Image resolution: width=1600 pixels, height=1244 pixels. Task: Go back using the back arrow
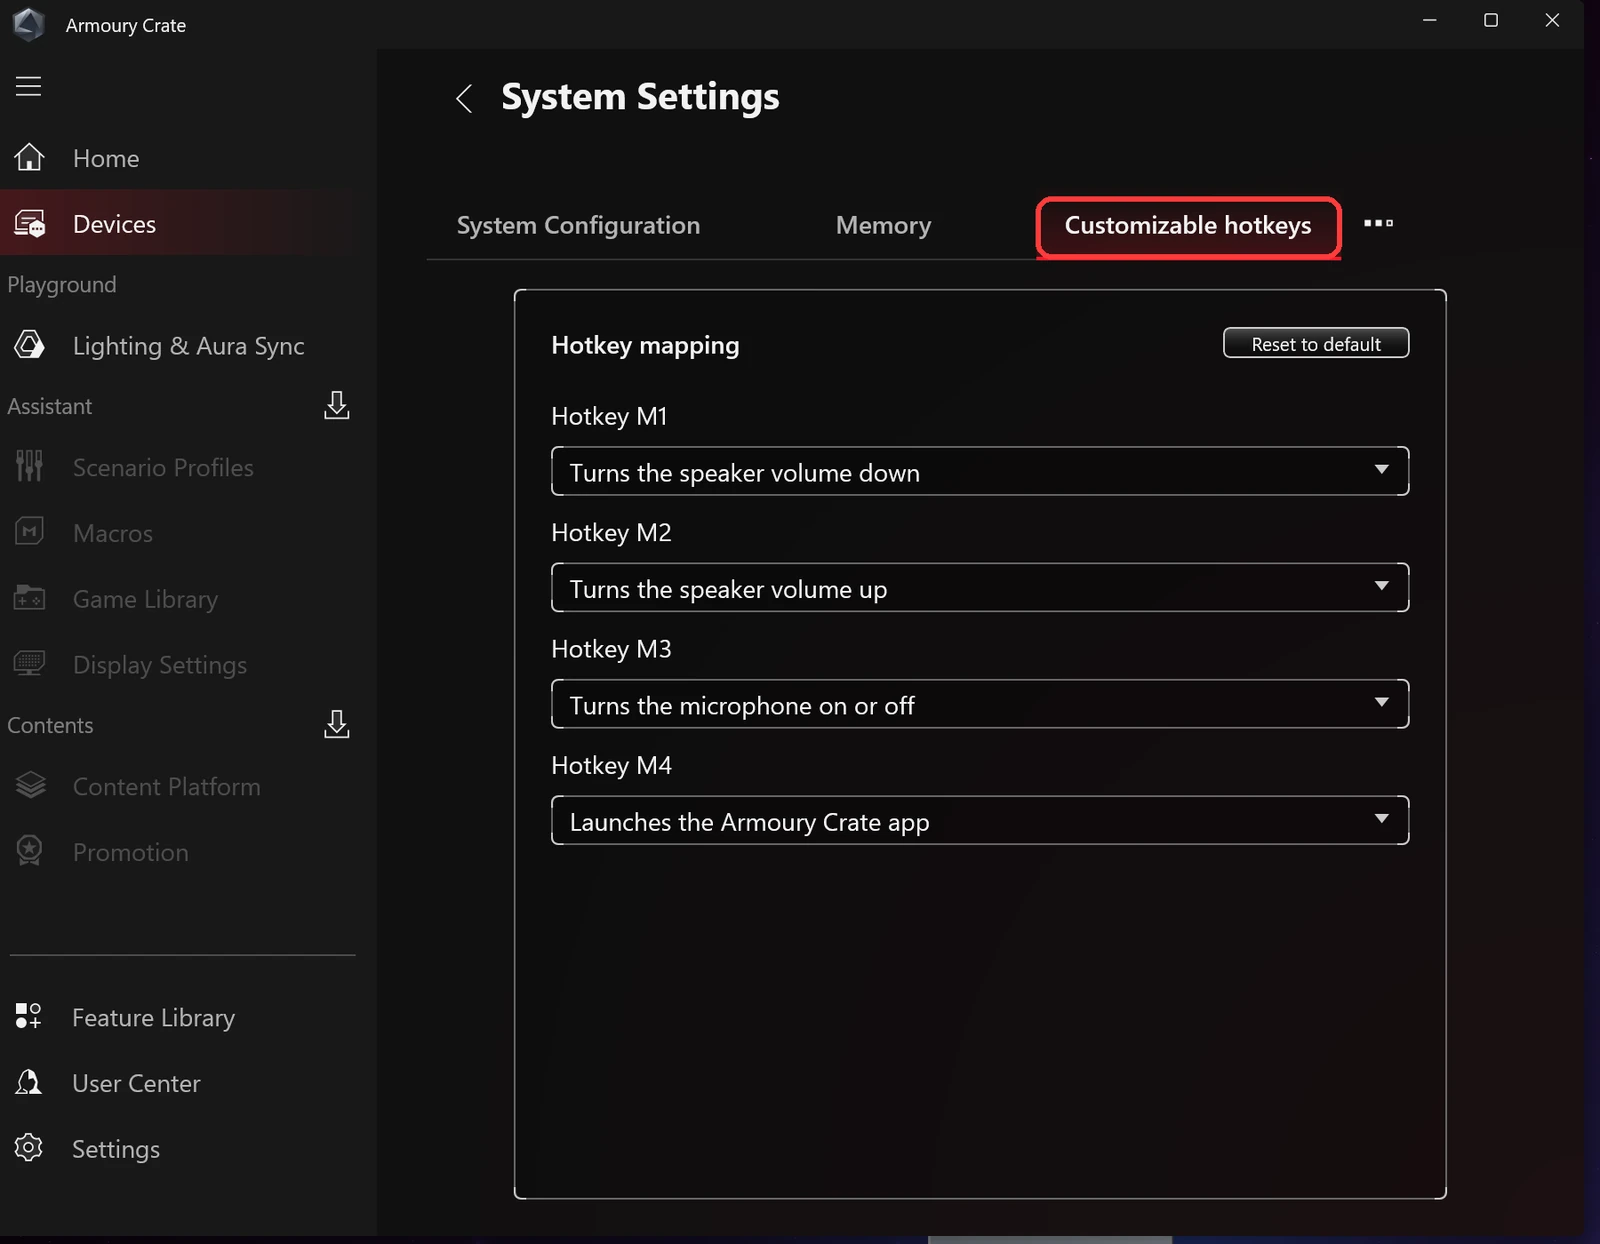(464, 98)
